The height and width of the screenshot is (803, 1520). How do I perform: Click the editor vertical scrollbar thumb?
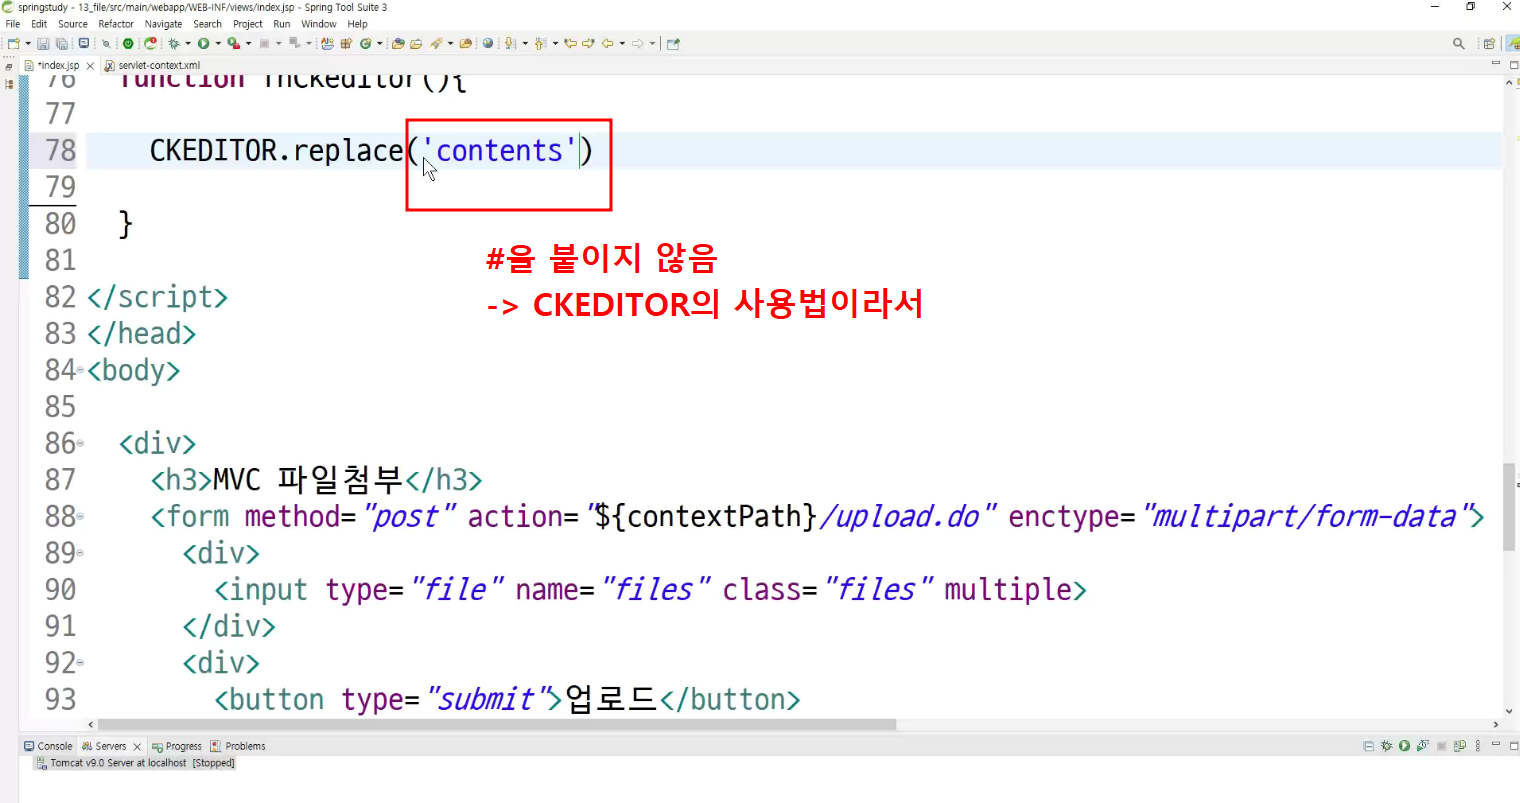(x=1509, y=507)
